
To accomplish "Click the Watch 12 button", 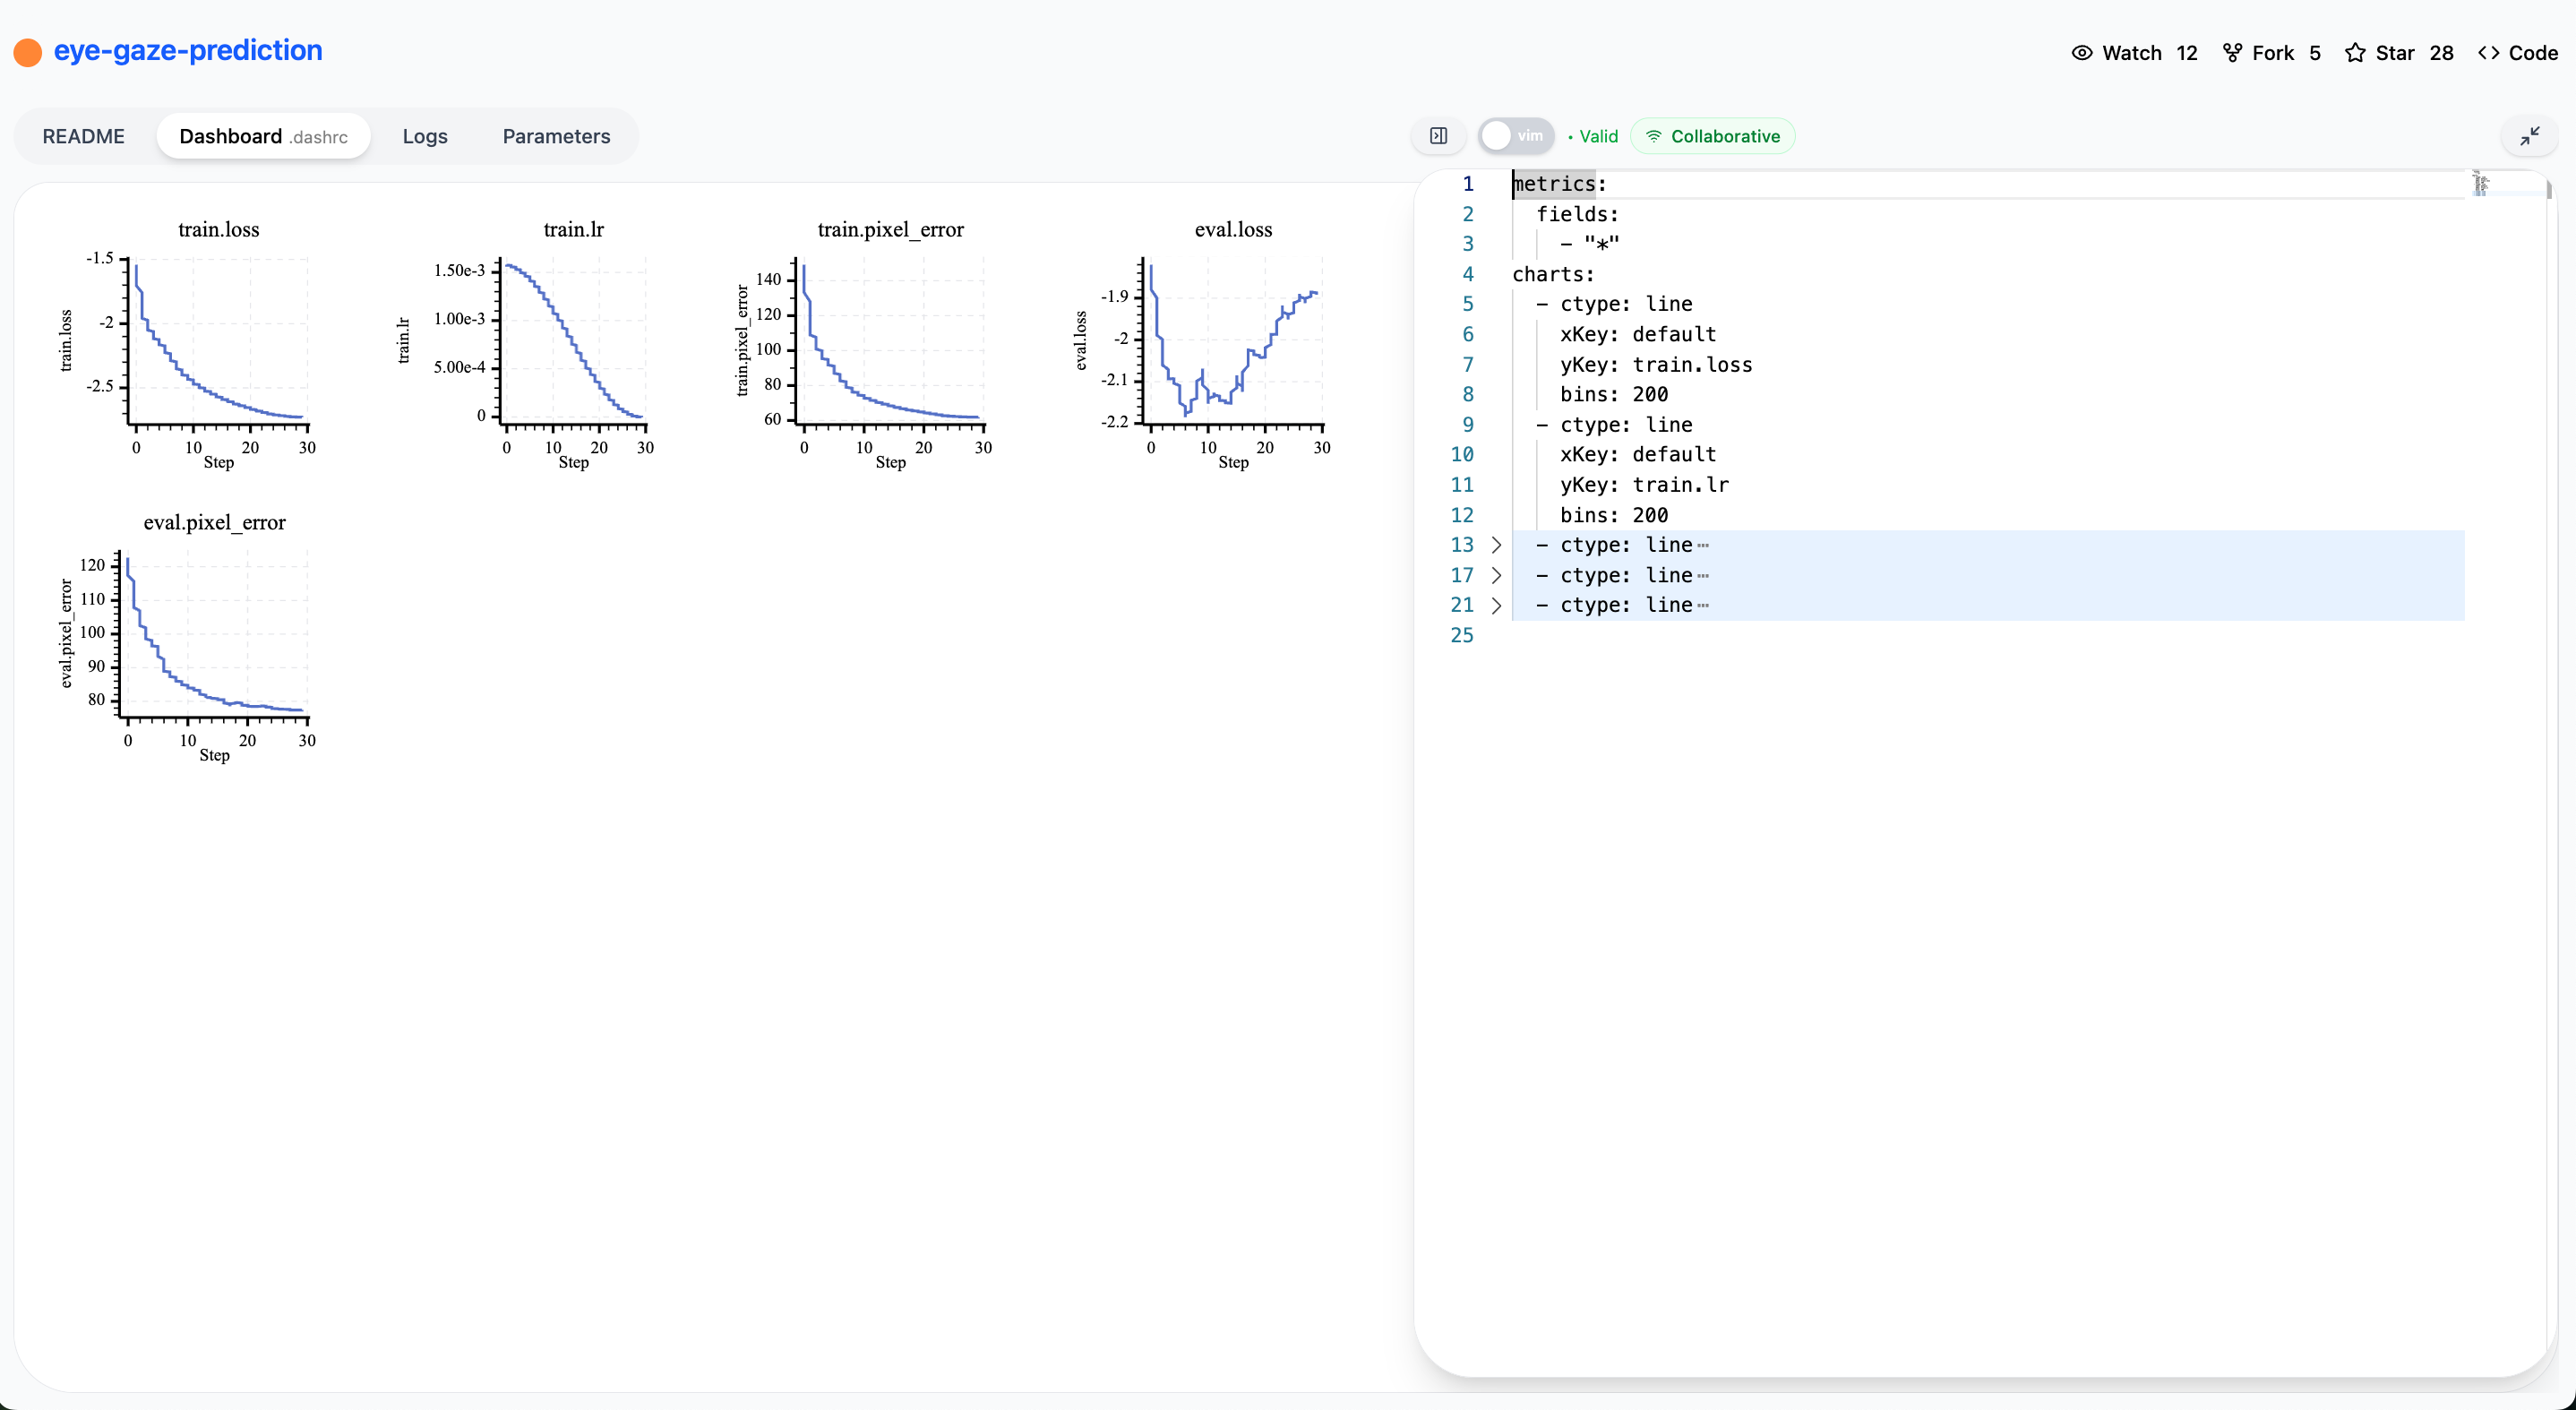I will click(2134, 53).
